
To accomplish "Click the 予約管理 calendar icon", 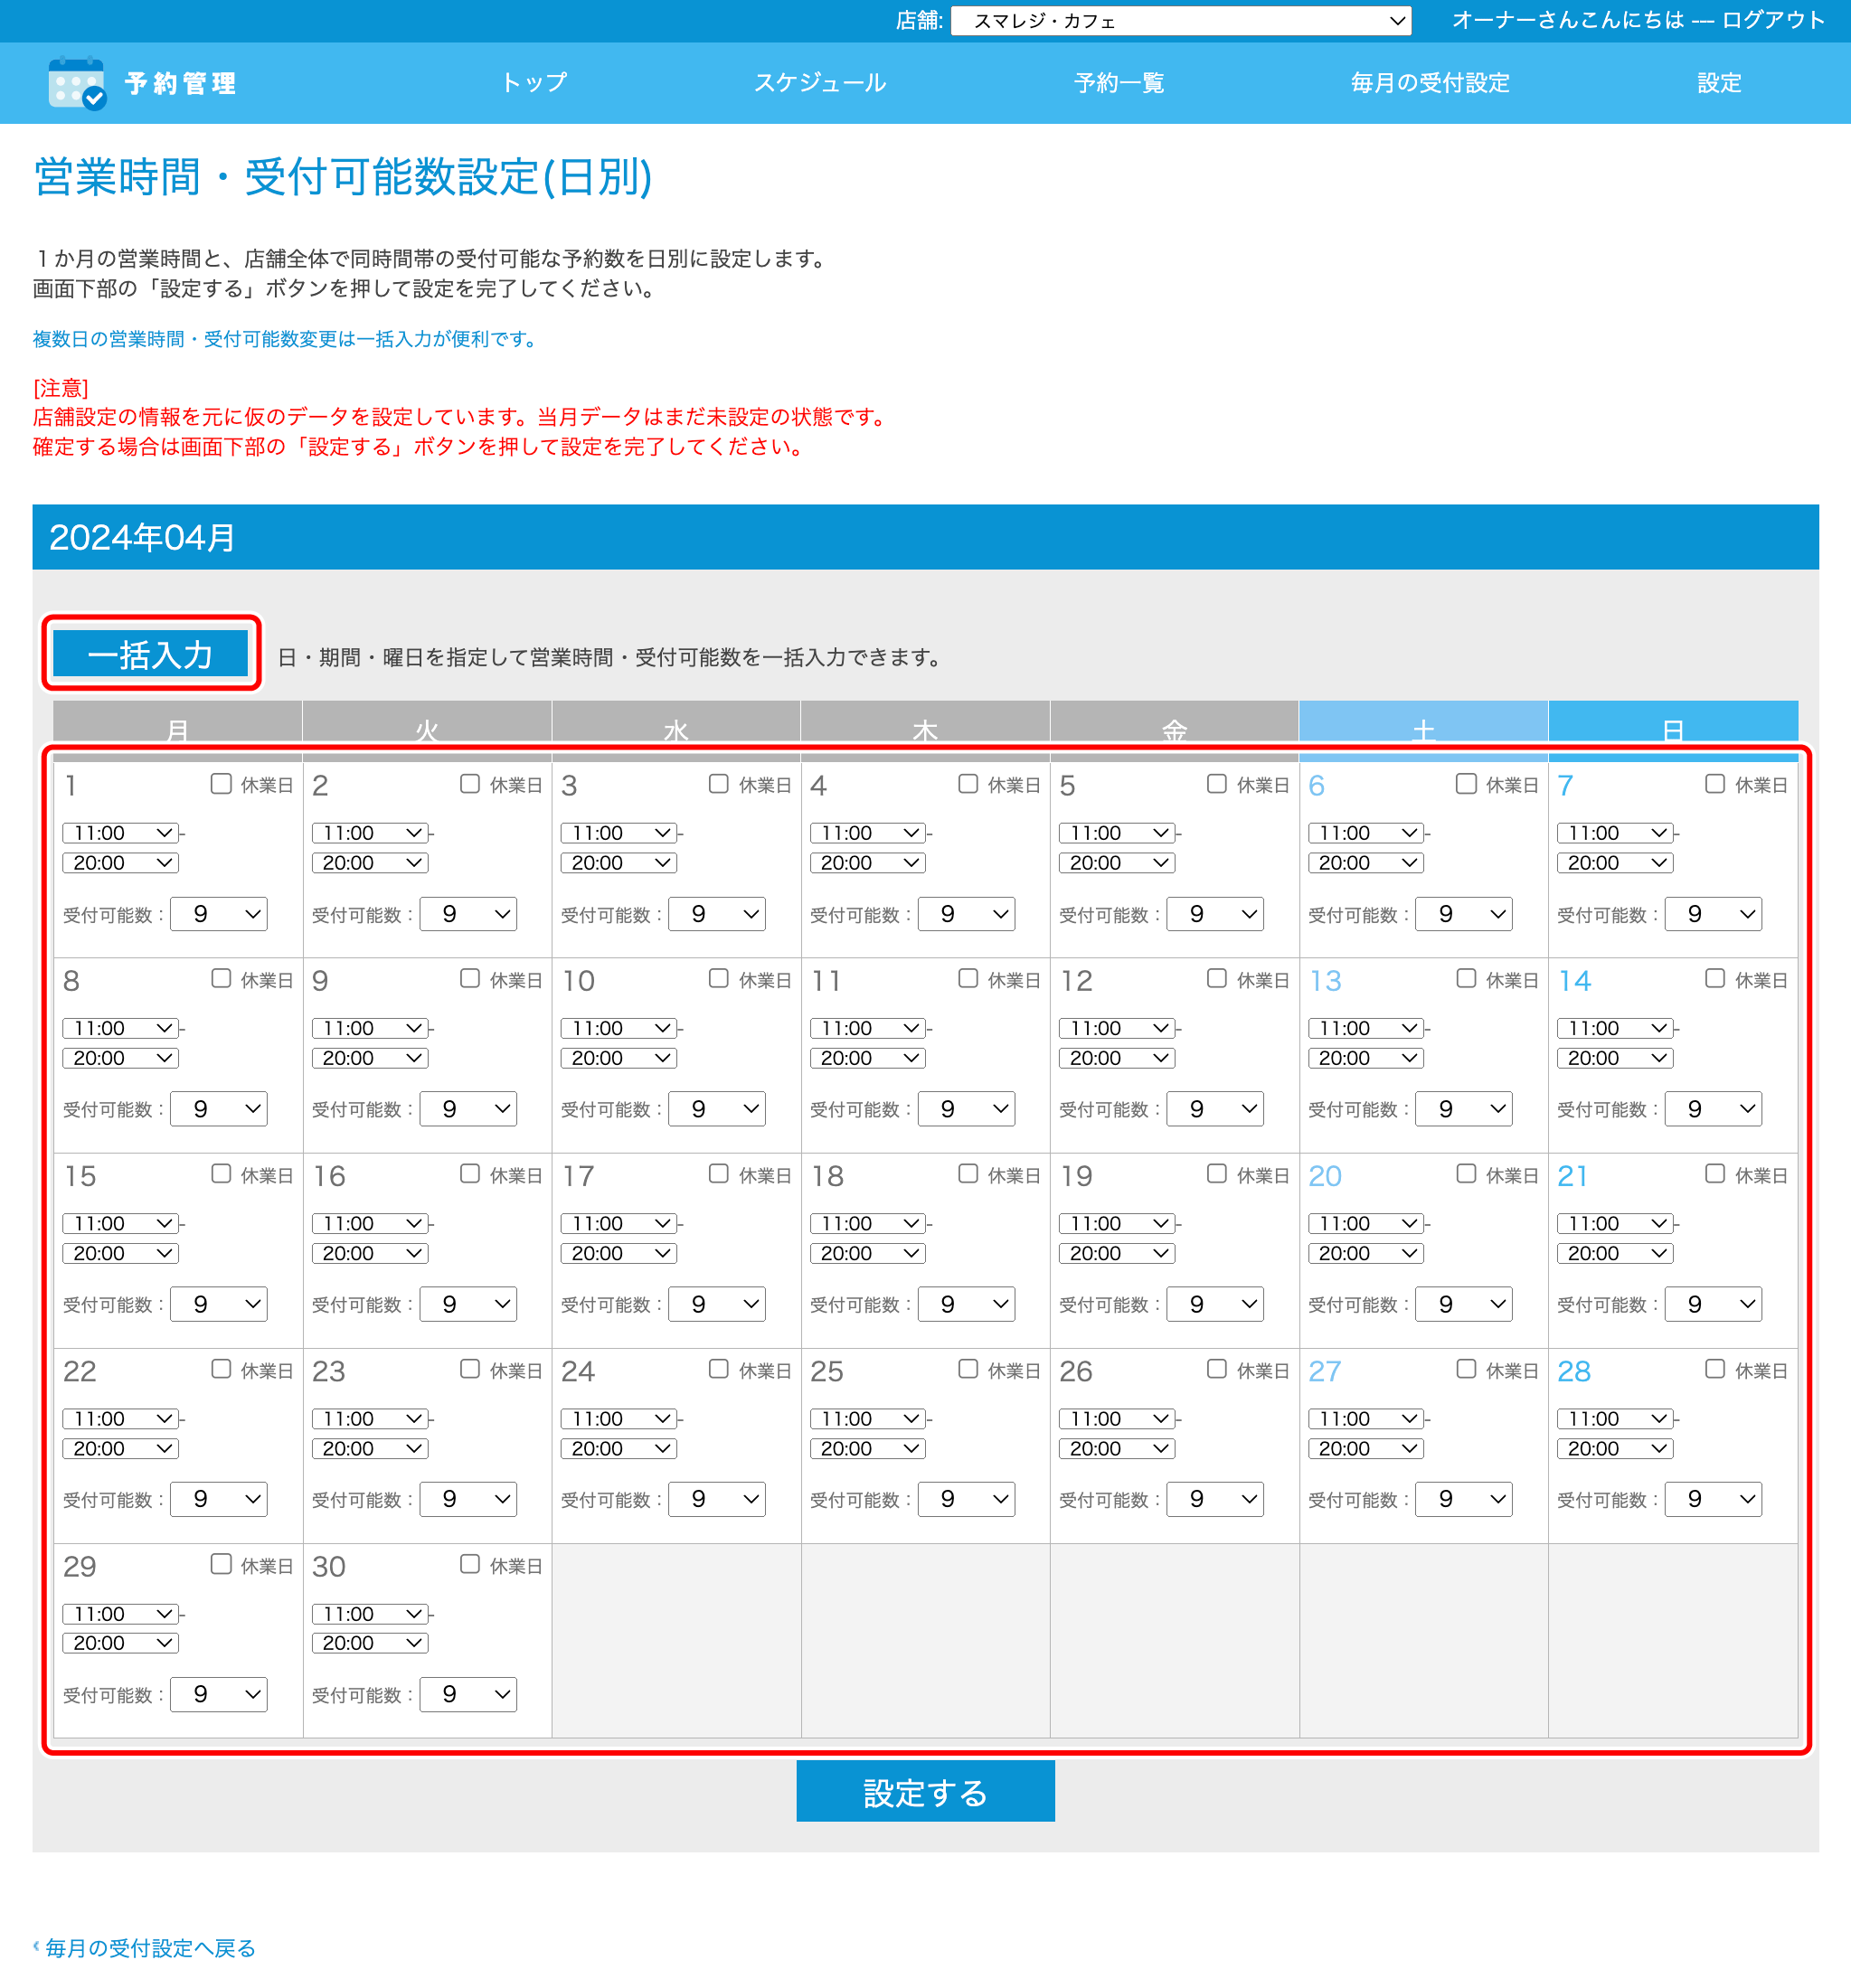I will (76, 83).
